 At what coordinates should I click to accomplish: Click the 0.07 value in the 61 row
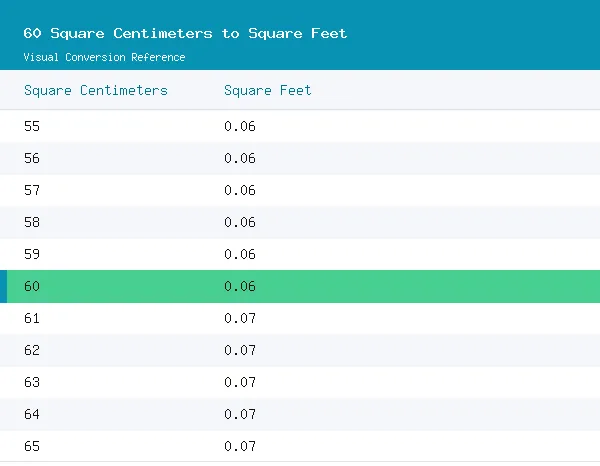[x=240, y=318]
